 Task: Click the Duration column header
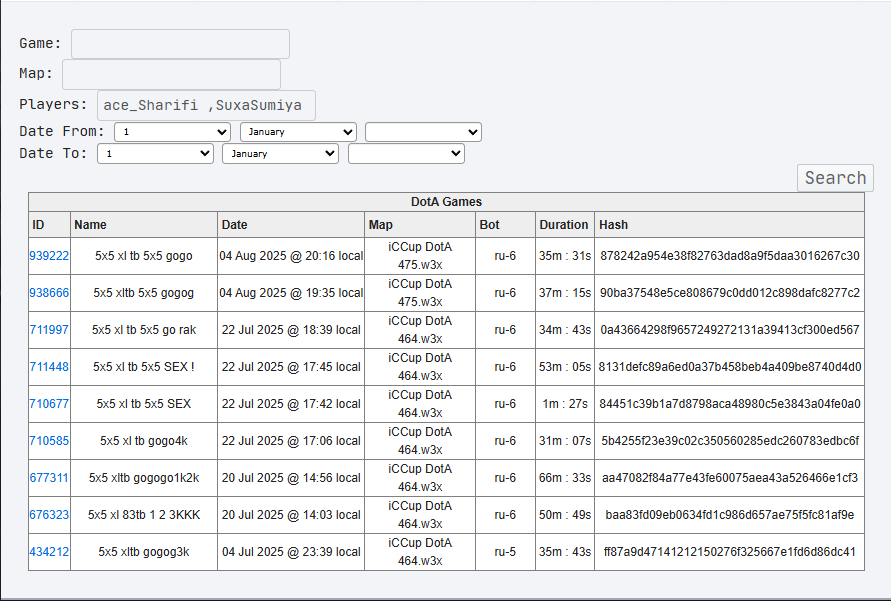coord(564,225)
